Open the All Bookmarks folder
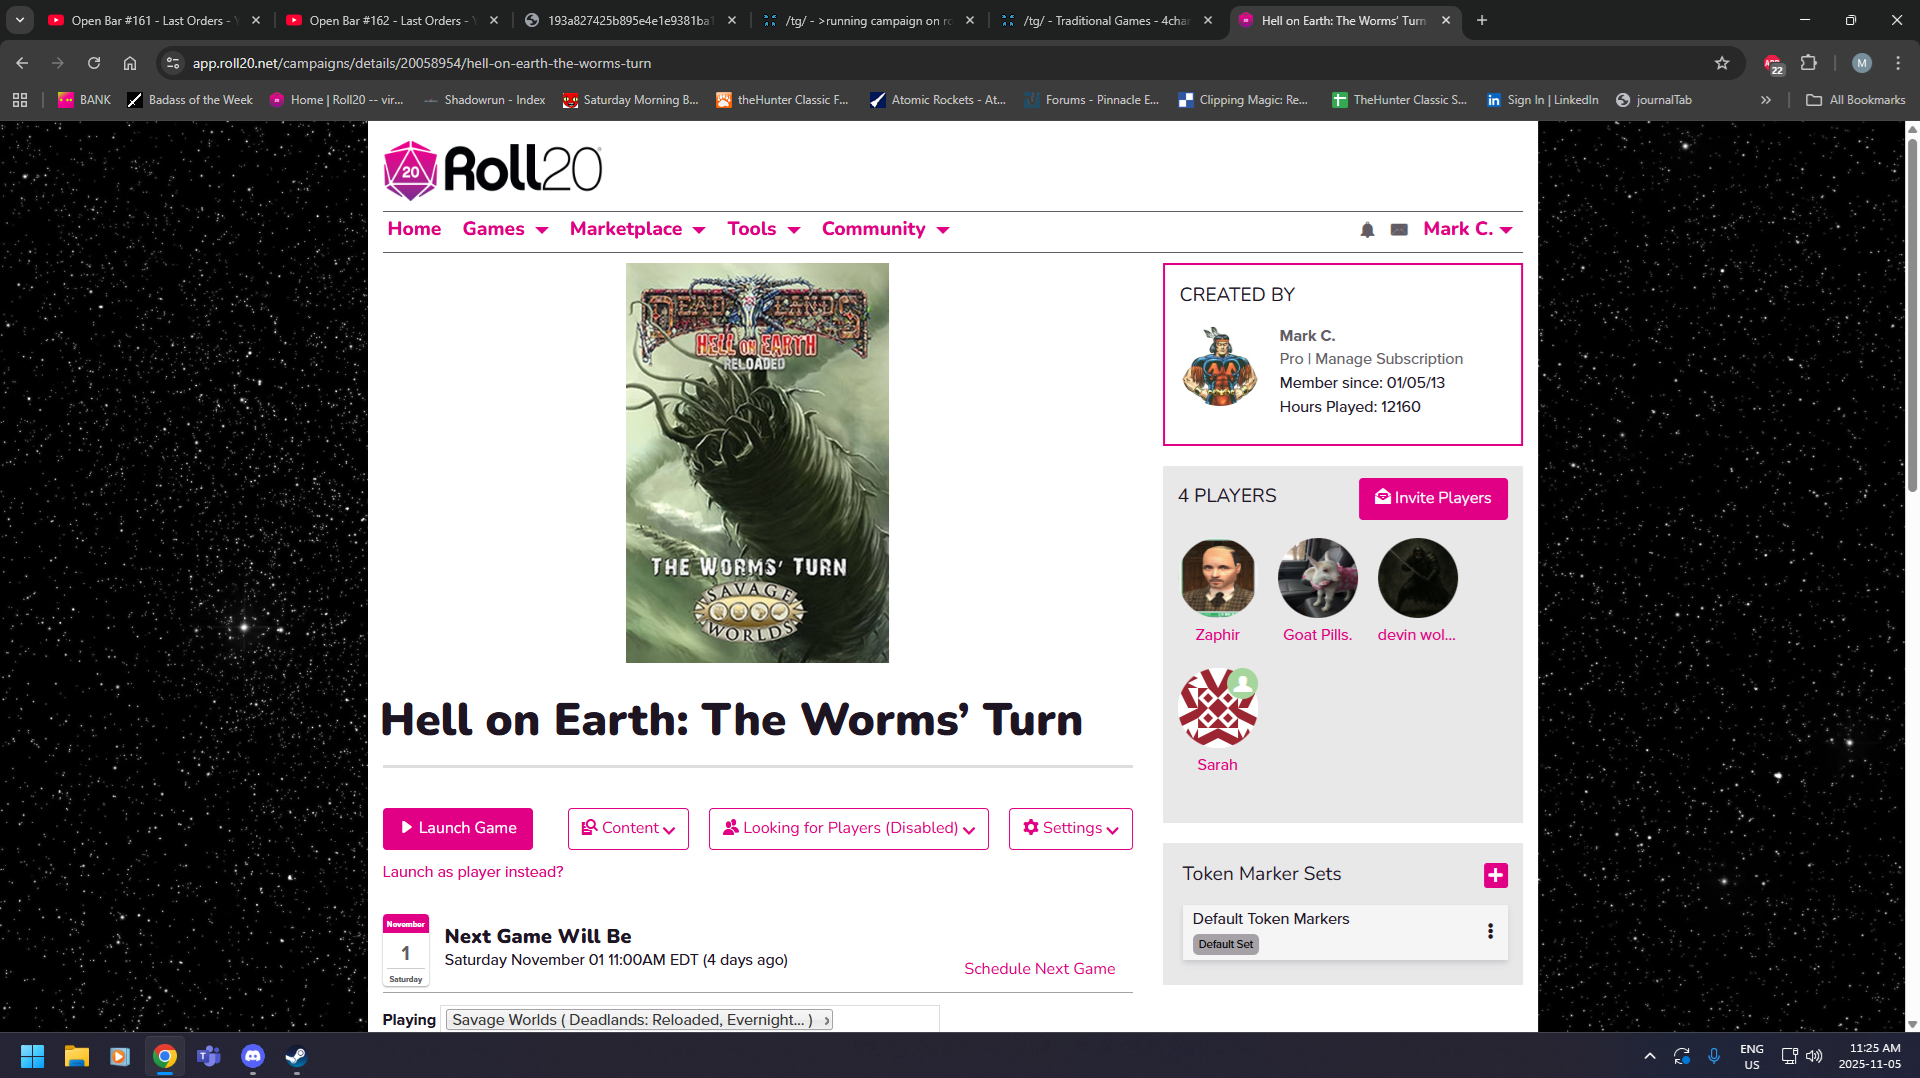This screenshot has width=1920, height=1078. coord(1856,100)
